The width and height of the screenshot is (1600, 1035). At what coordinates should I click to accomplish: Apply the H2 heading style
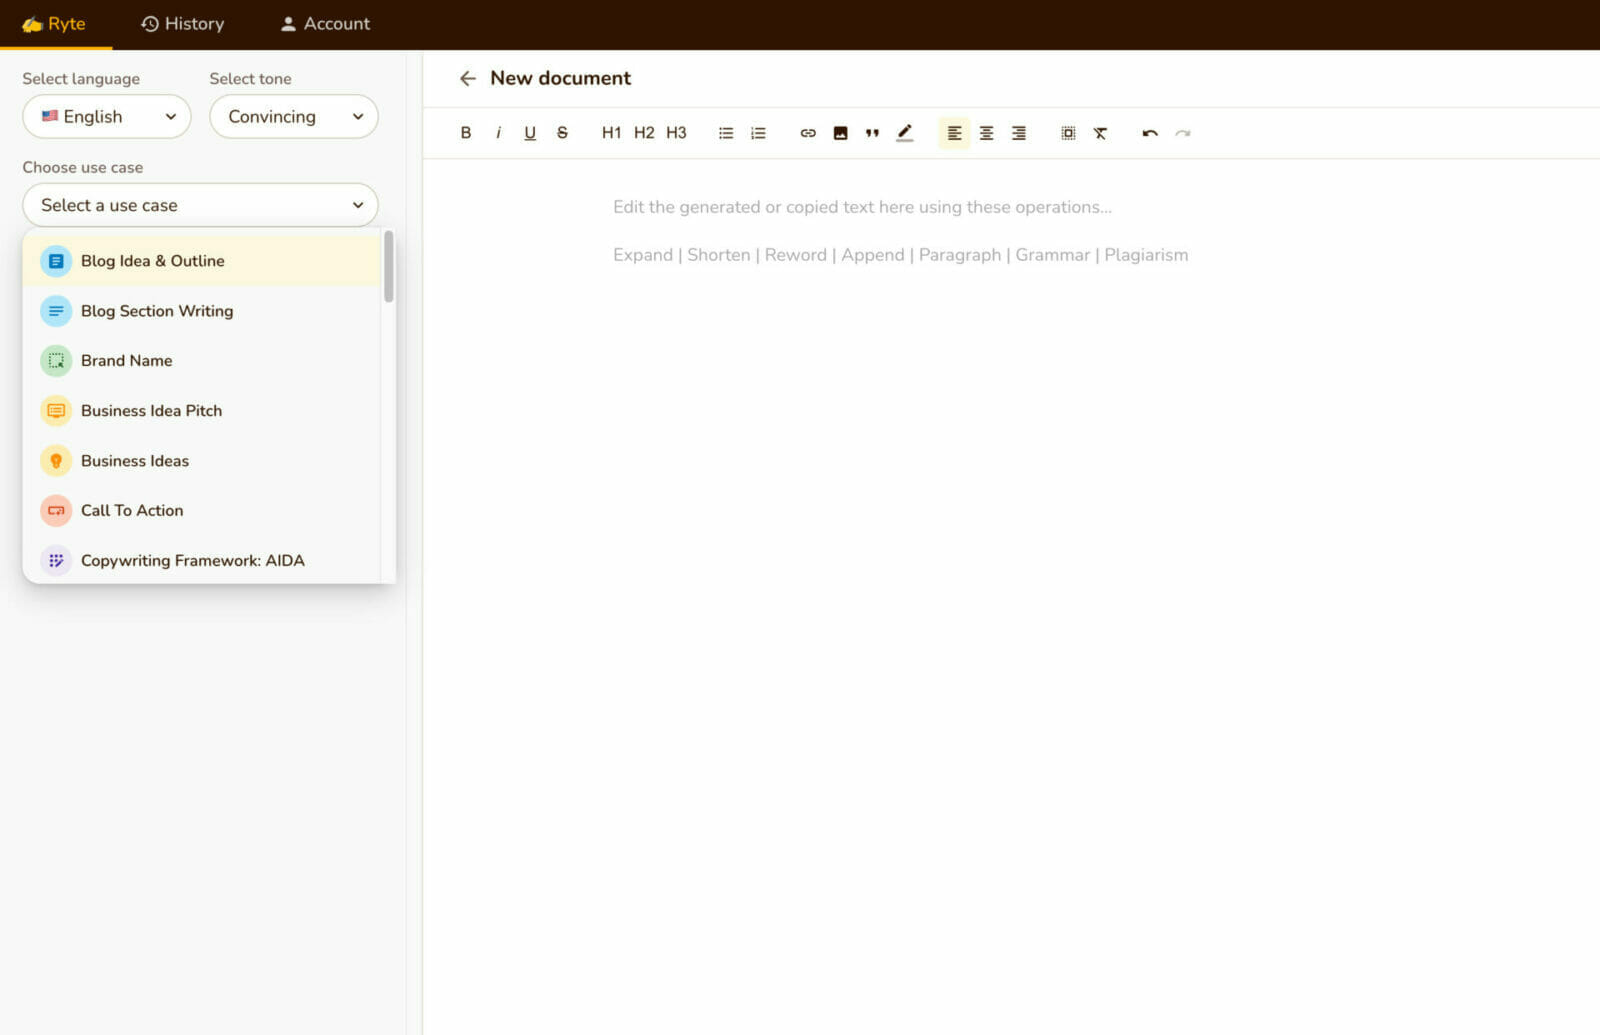click(644, 133)
